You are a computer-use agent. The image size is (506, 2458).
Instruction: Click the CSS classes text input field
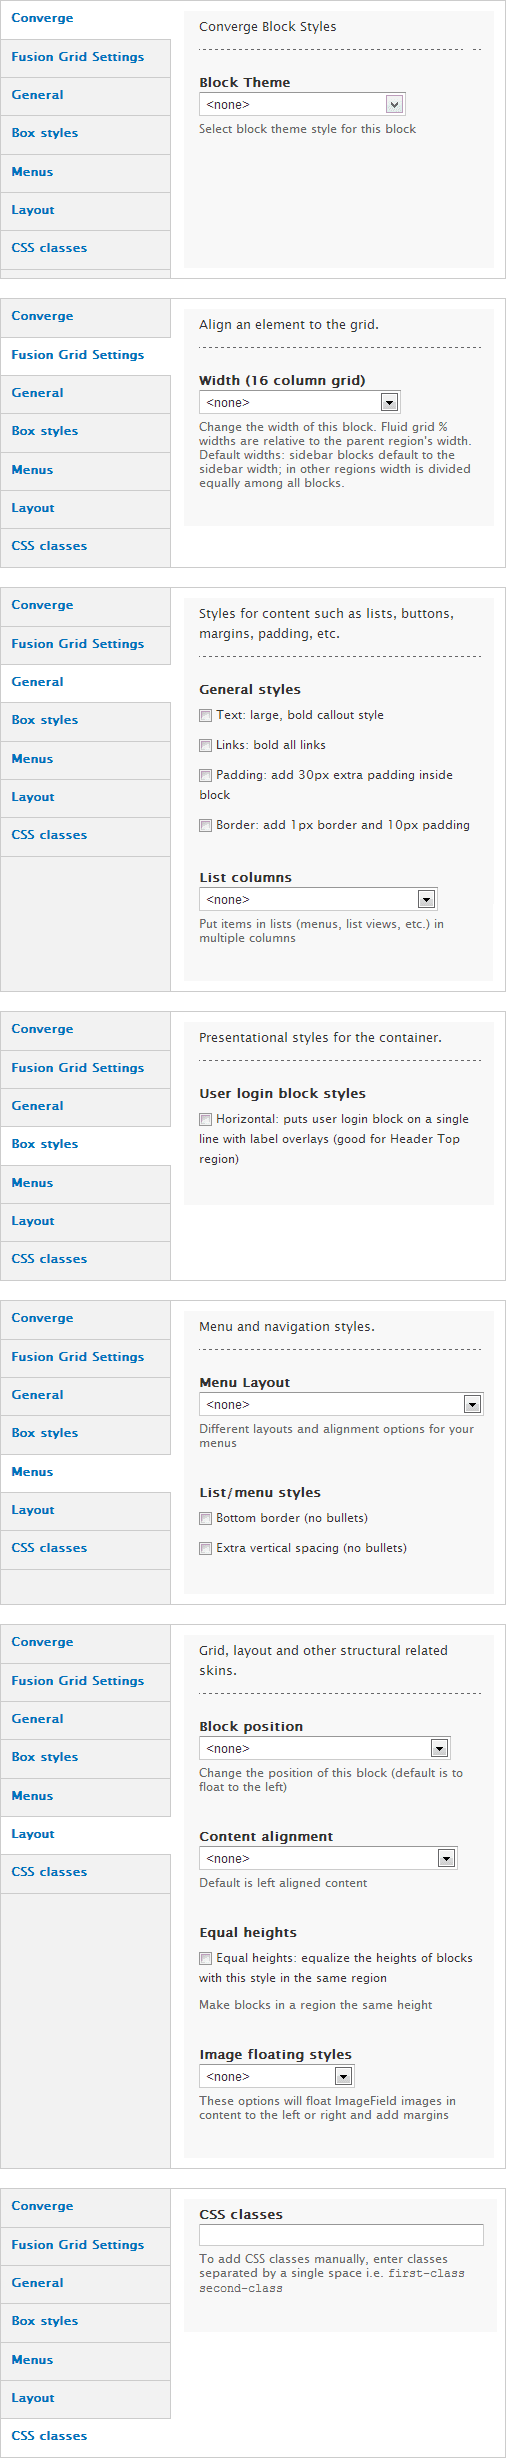coord(341,2235)
